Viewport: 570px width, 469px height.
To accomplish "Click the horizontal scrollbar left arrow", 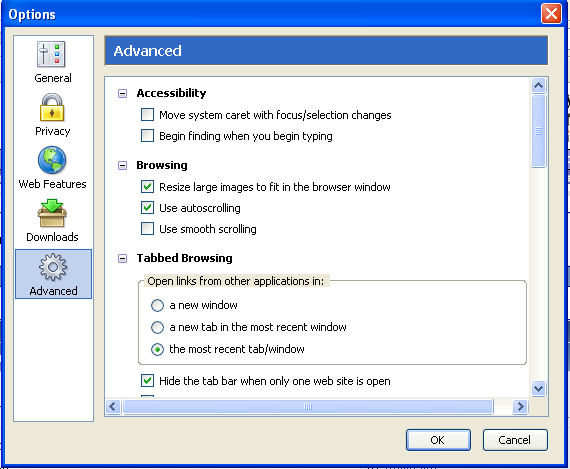I will coord(113,406).
